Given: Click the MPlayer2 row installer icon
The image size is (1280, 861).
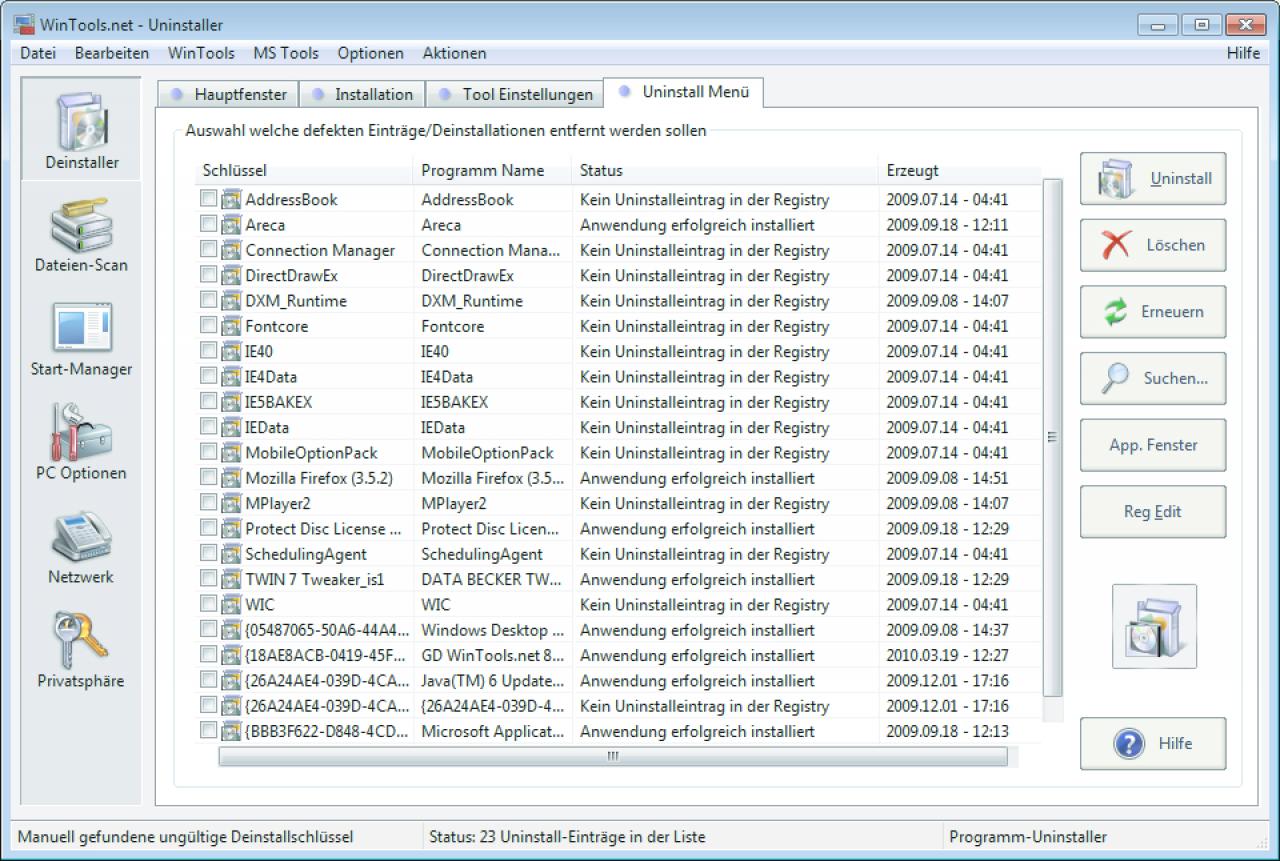Looking at the screenshot, I should (x=231, y=503).
